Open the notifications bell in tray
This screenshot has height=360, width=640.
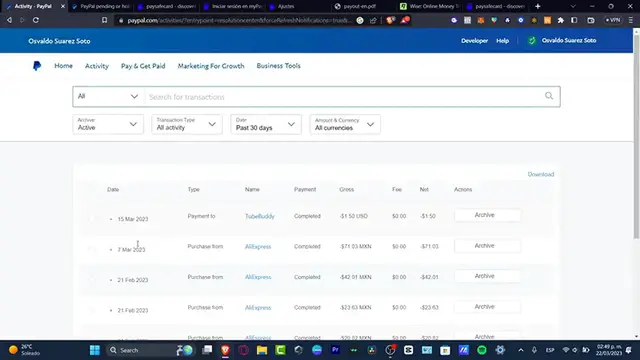click(629, 350)
